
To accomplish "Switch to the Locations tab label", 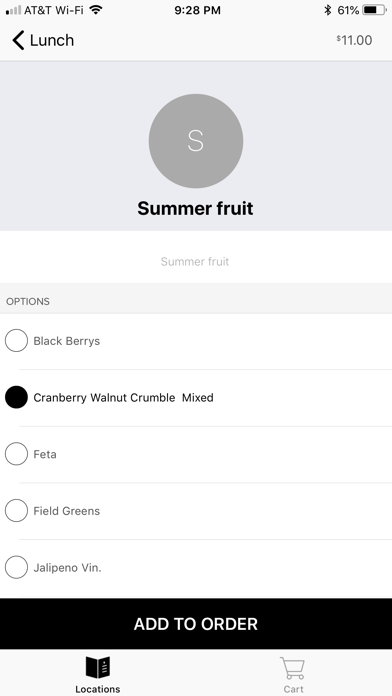I will coord(98,689).
